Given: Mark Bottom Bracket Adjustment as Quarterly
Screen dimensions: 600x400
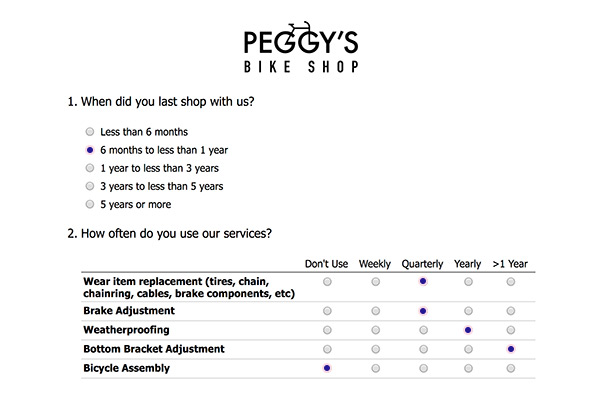Looking at the screenshot, I should (423, 349).
